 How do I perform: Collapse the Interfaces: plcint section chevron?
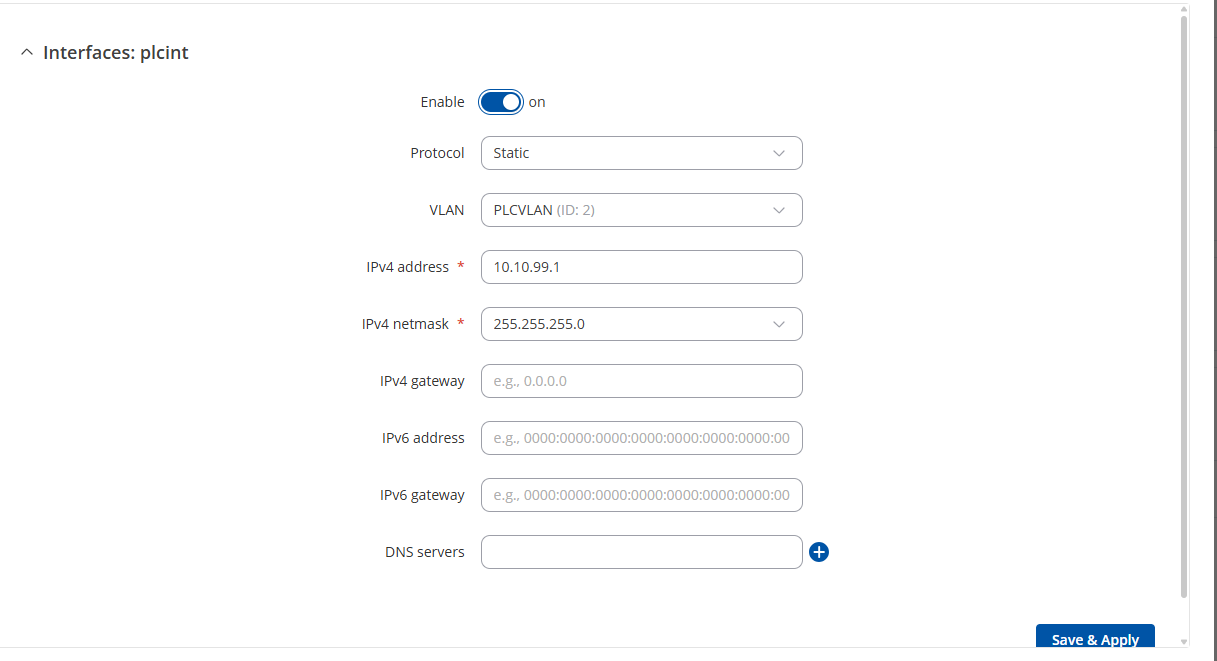pos(26,53)
